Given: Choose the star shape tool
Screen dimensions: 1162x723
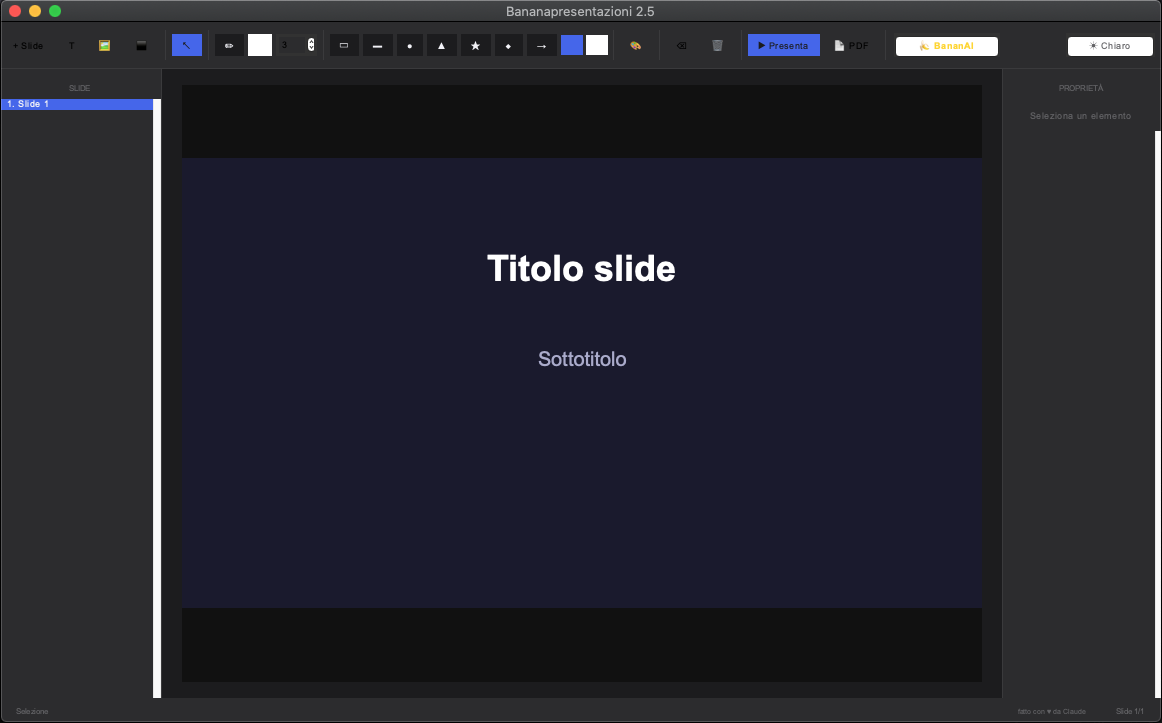Looking at the screenshot, I should pyautogui.click(x=476, y=45).
